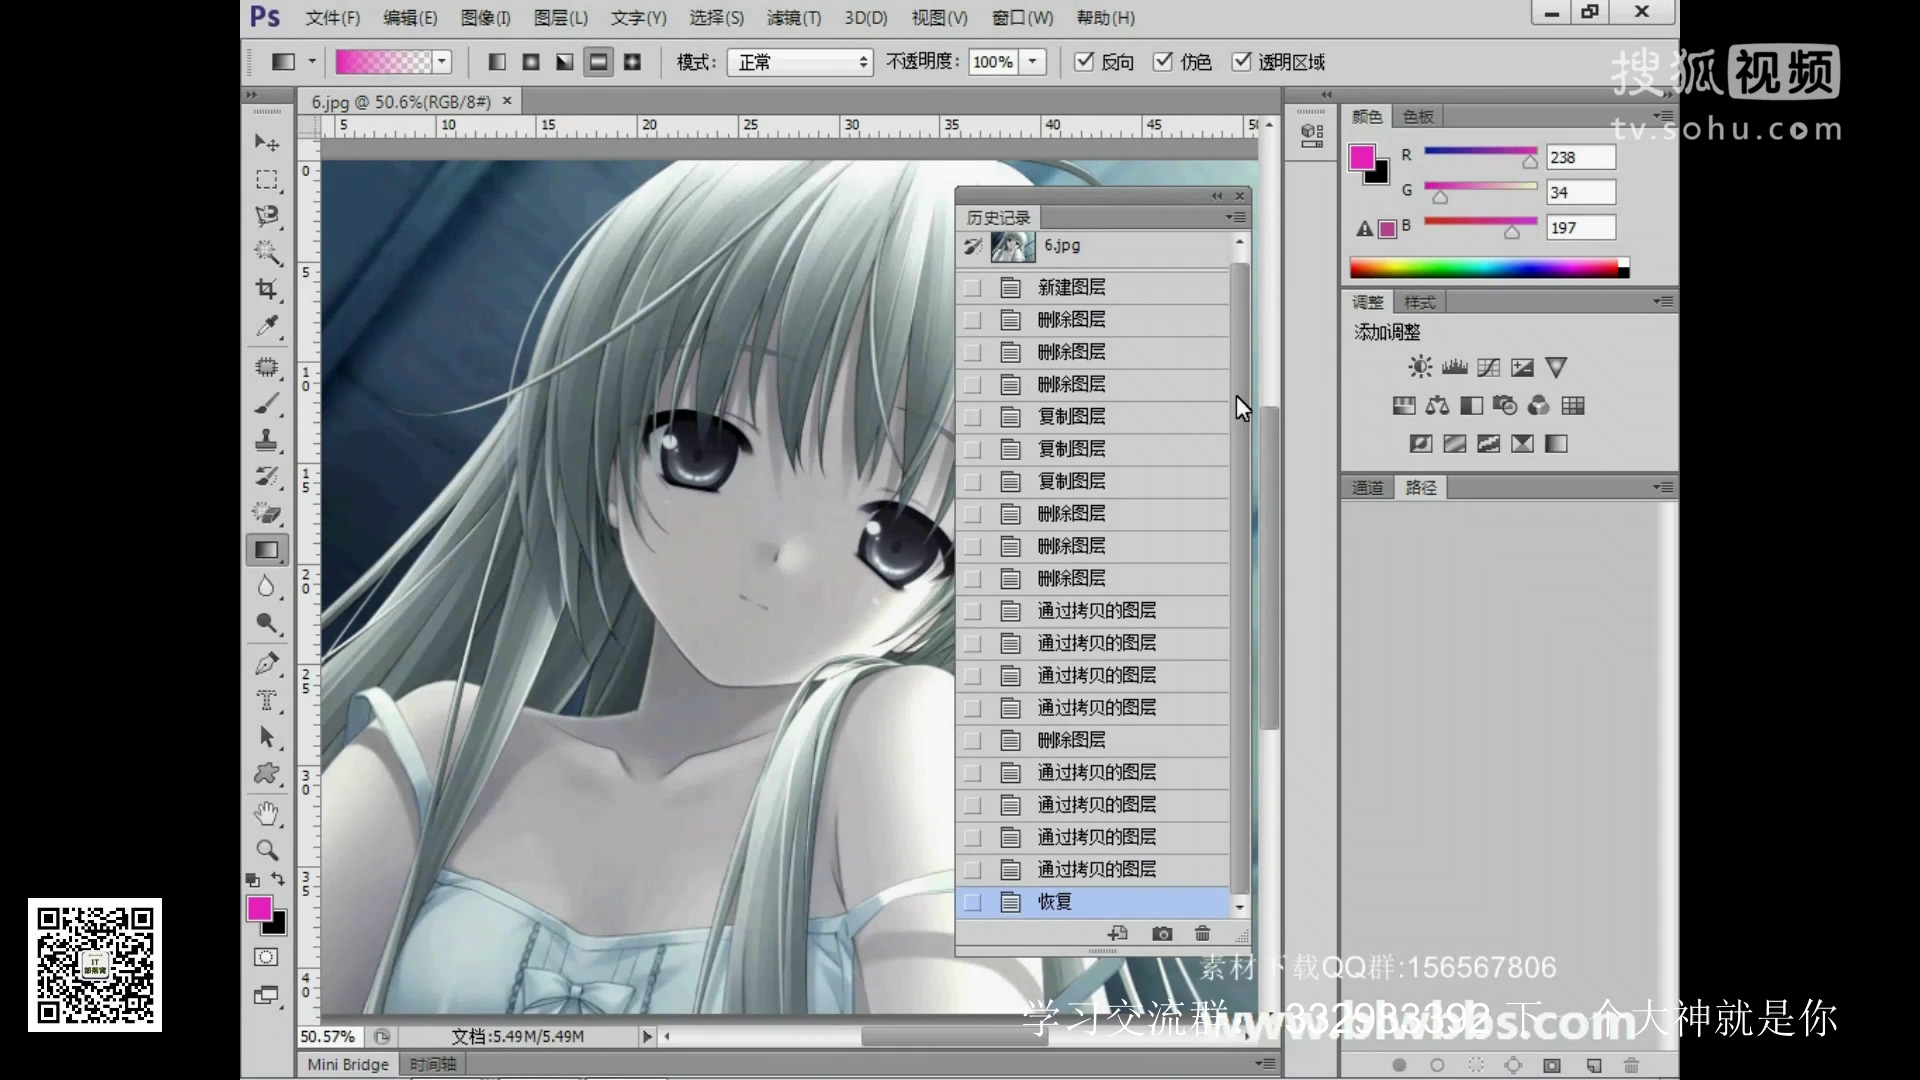Open the 图像(I) menu
1920x1080 pixels.
485,18
